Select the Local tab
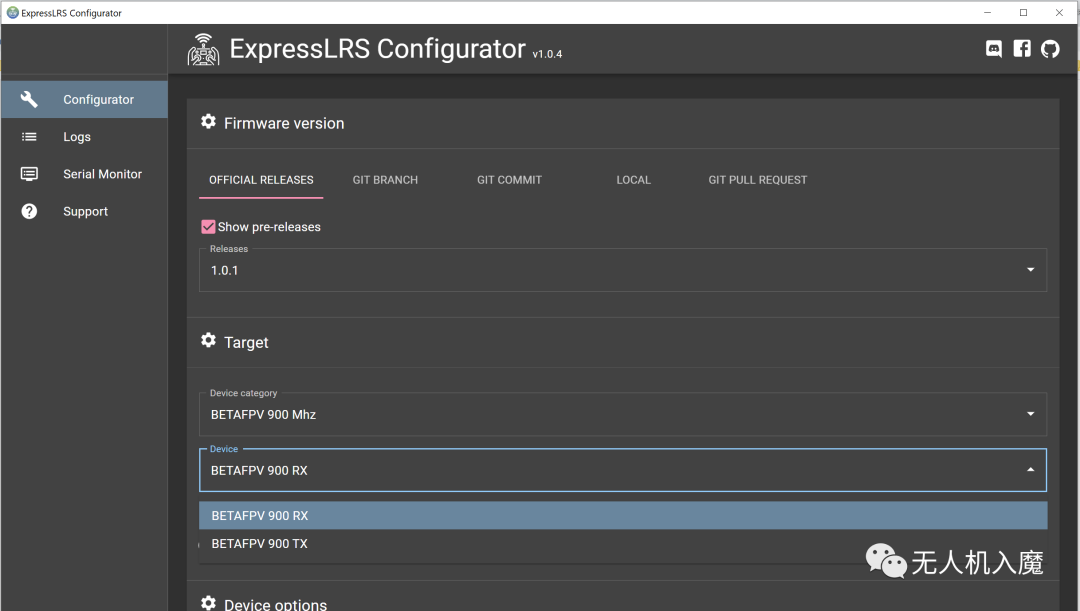Image resolution: width=1080 pixels, height=611 pixels. [633, 180]
